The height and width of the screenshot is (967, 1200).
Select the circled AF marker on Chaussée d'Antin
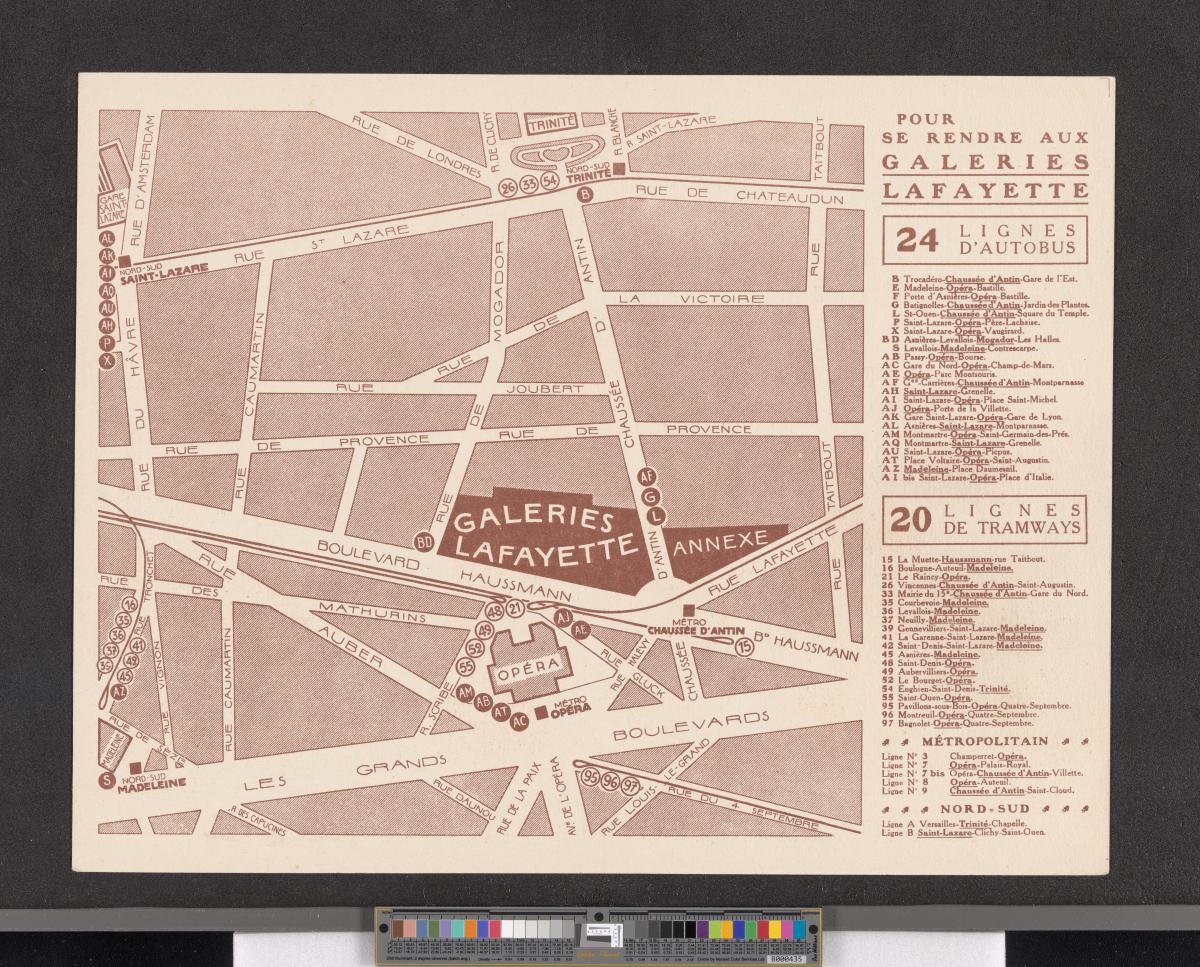pos(646,477)
